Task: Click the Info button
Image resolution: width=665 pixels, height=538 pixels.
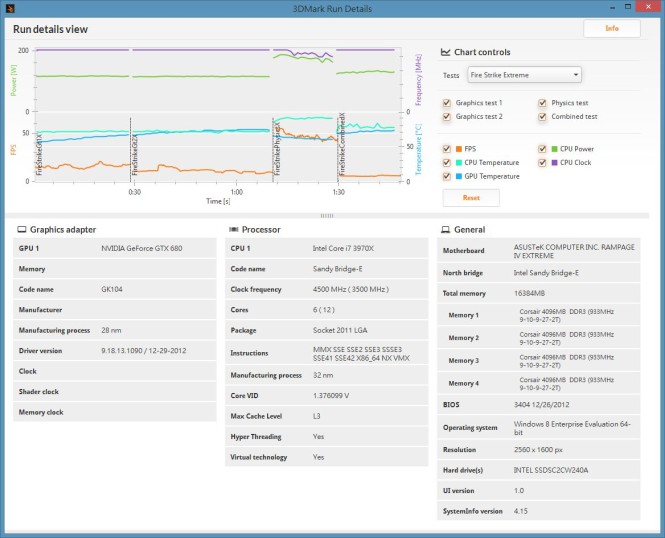Action: coord(612,28)
